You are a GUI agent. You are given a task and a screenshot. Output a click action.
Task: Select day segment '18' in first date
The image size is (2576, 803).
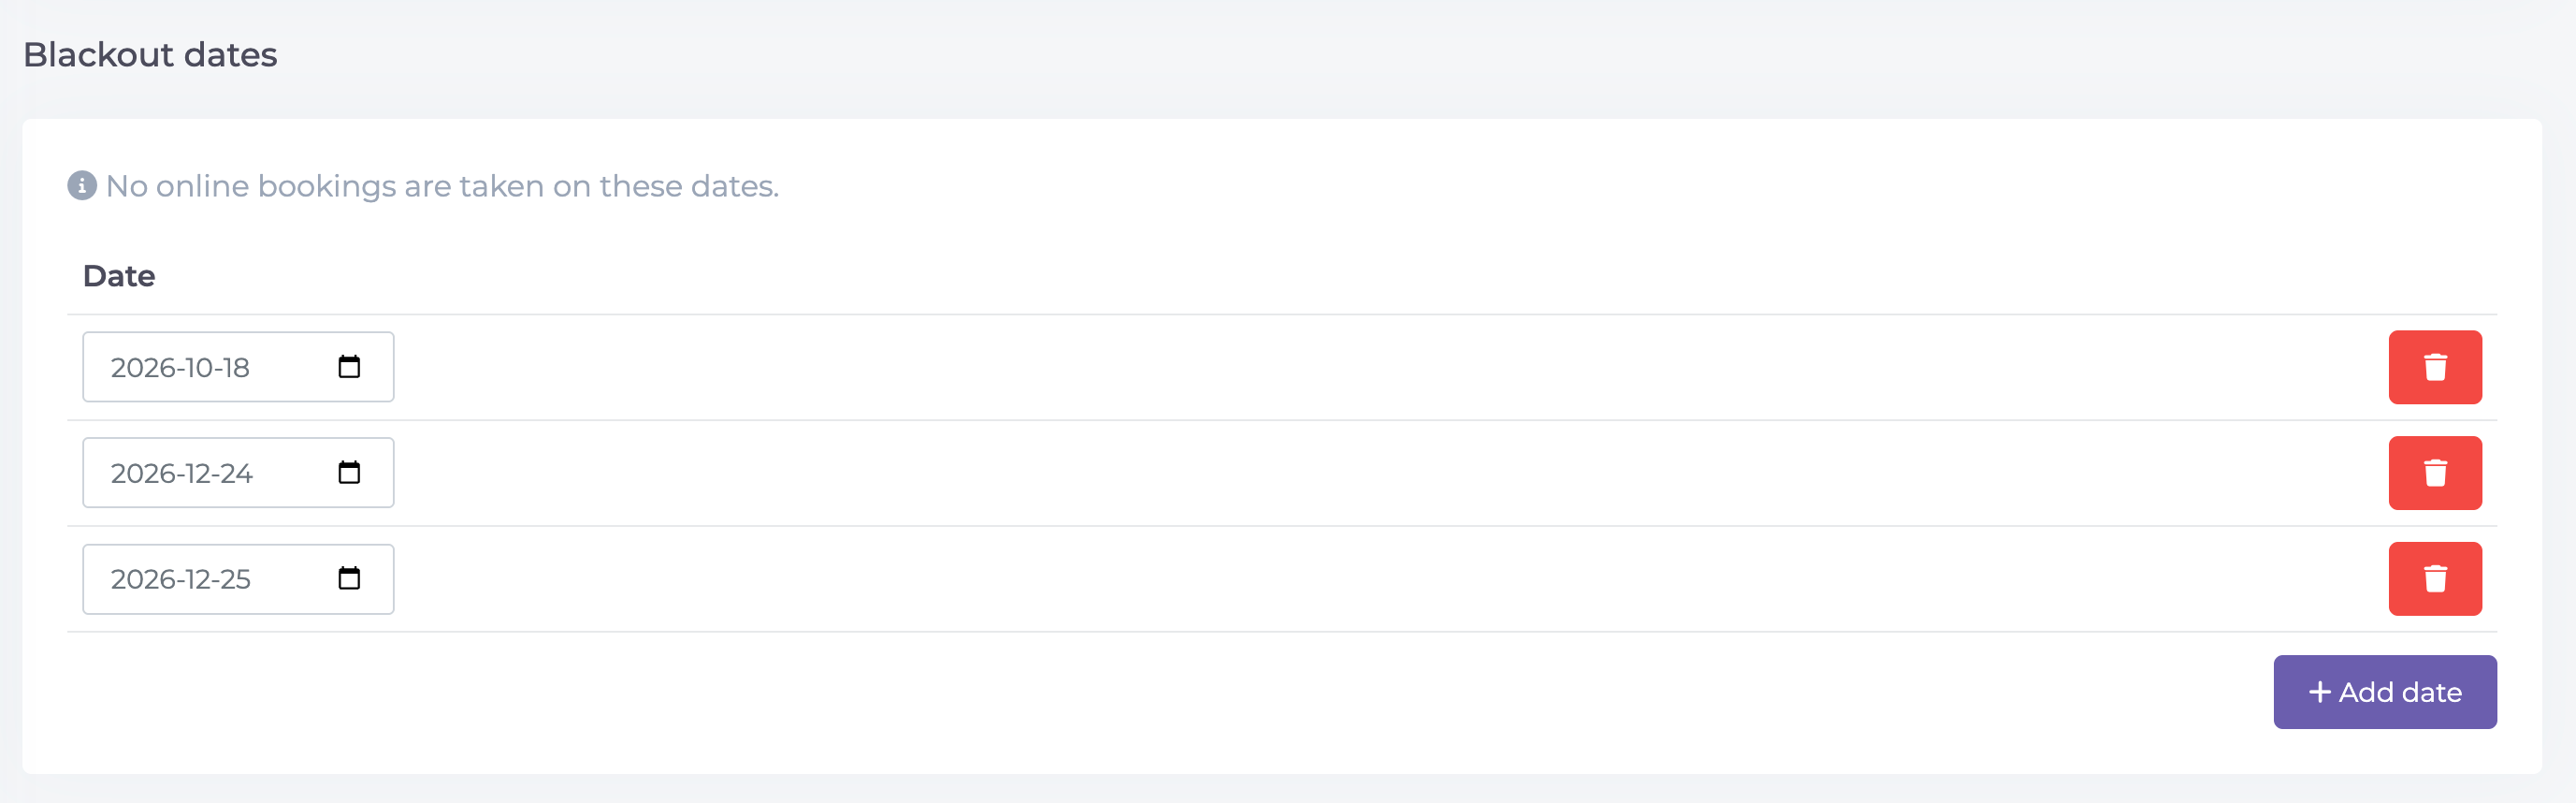click(236, 368)
